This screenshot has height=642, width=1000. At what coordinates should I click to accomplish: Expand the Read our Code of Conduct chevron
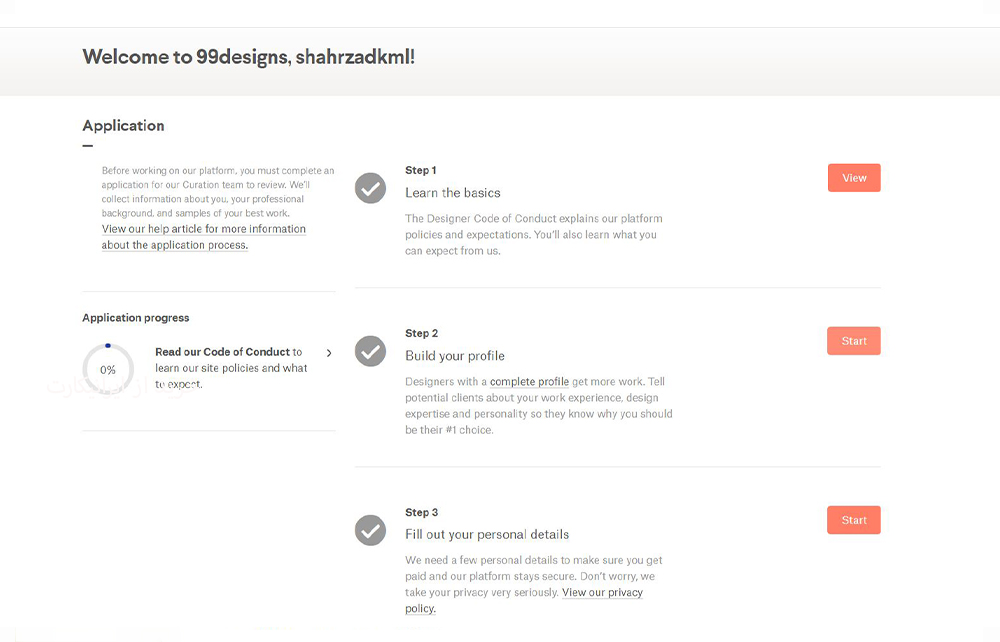[329, 353]
